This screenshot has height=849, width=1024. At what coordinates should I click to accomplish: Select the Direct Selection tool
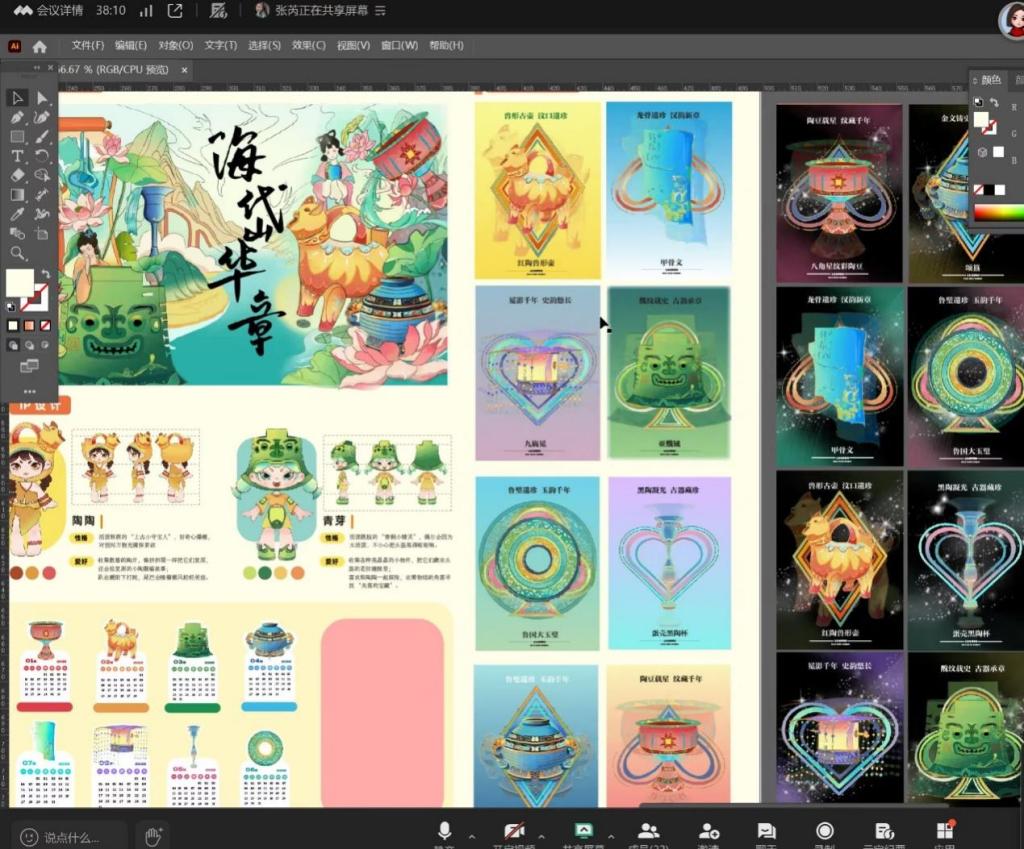click(x=42, y=98)
